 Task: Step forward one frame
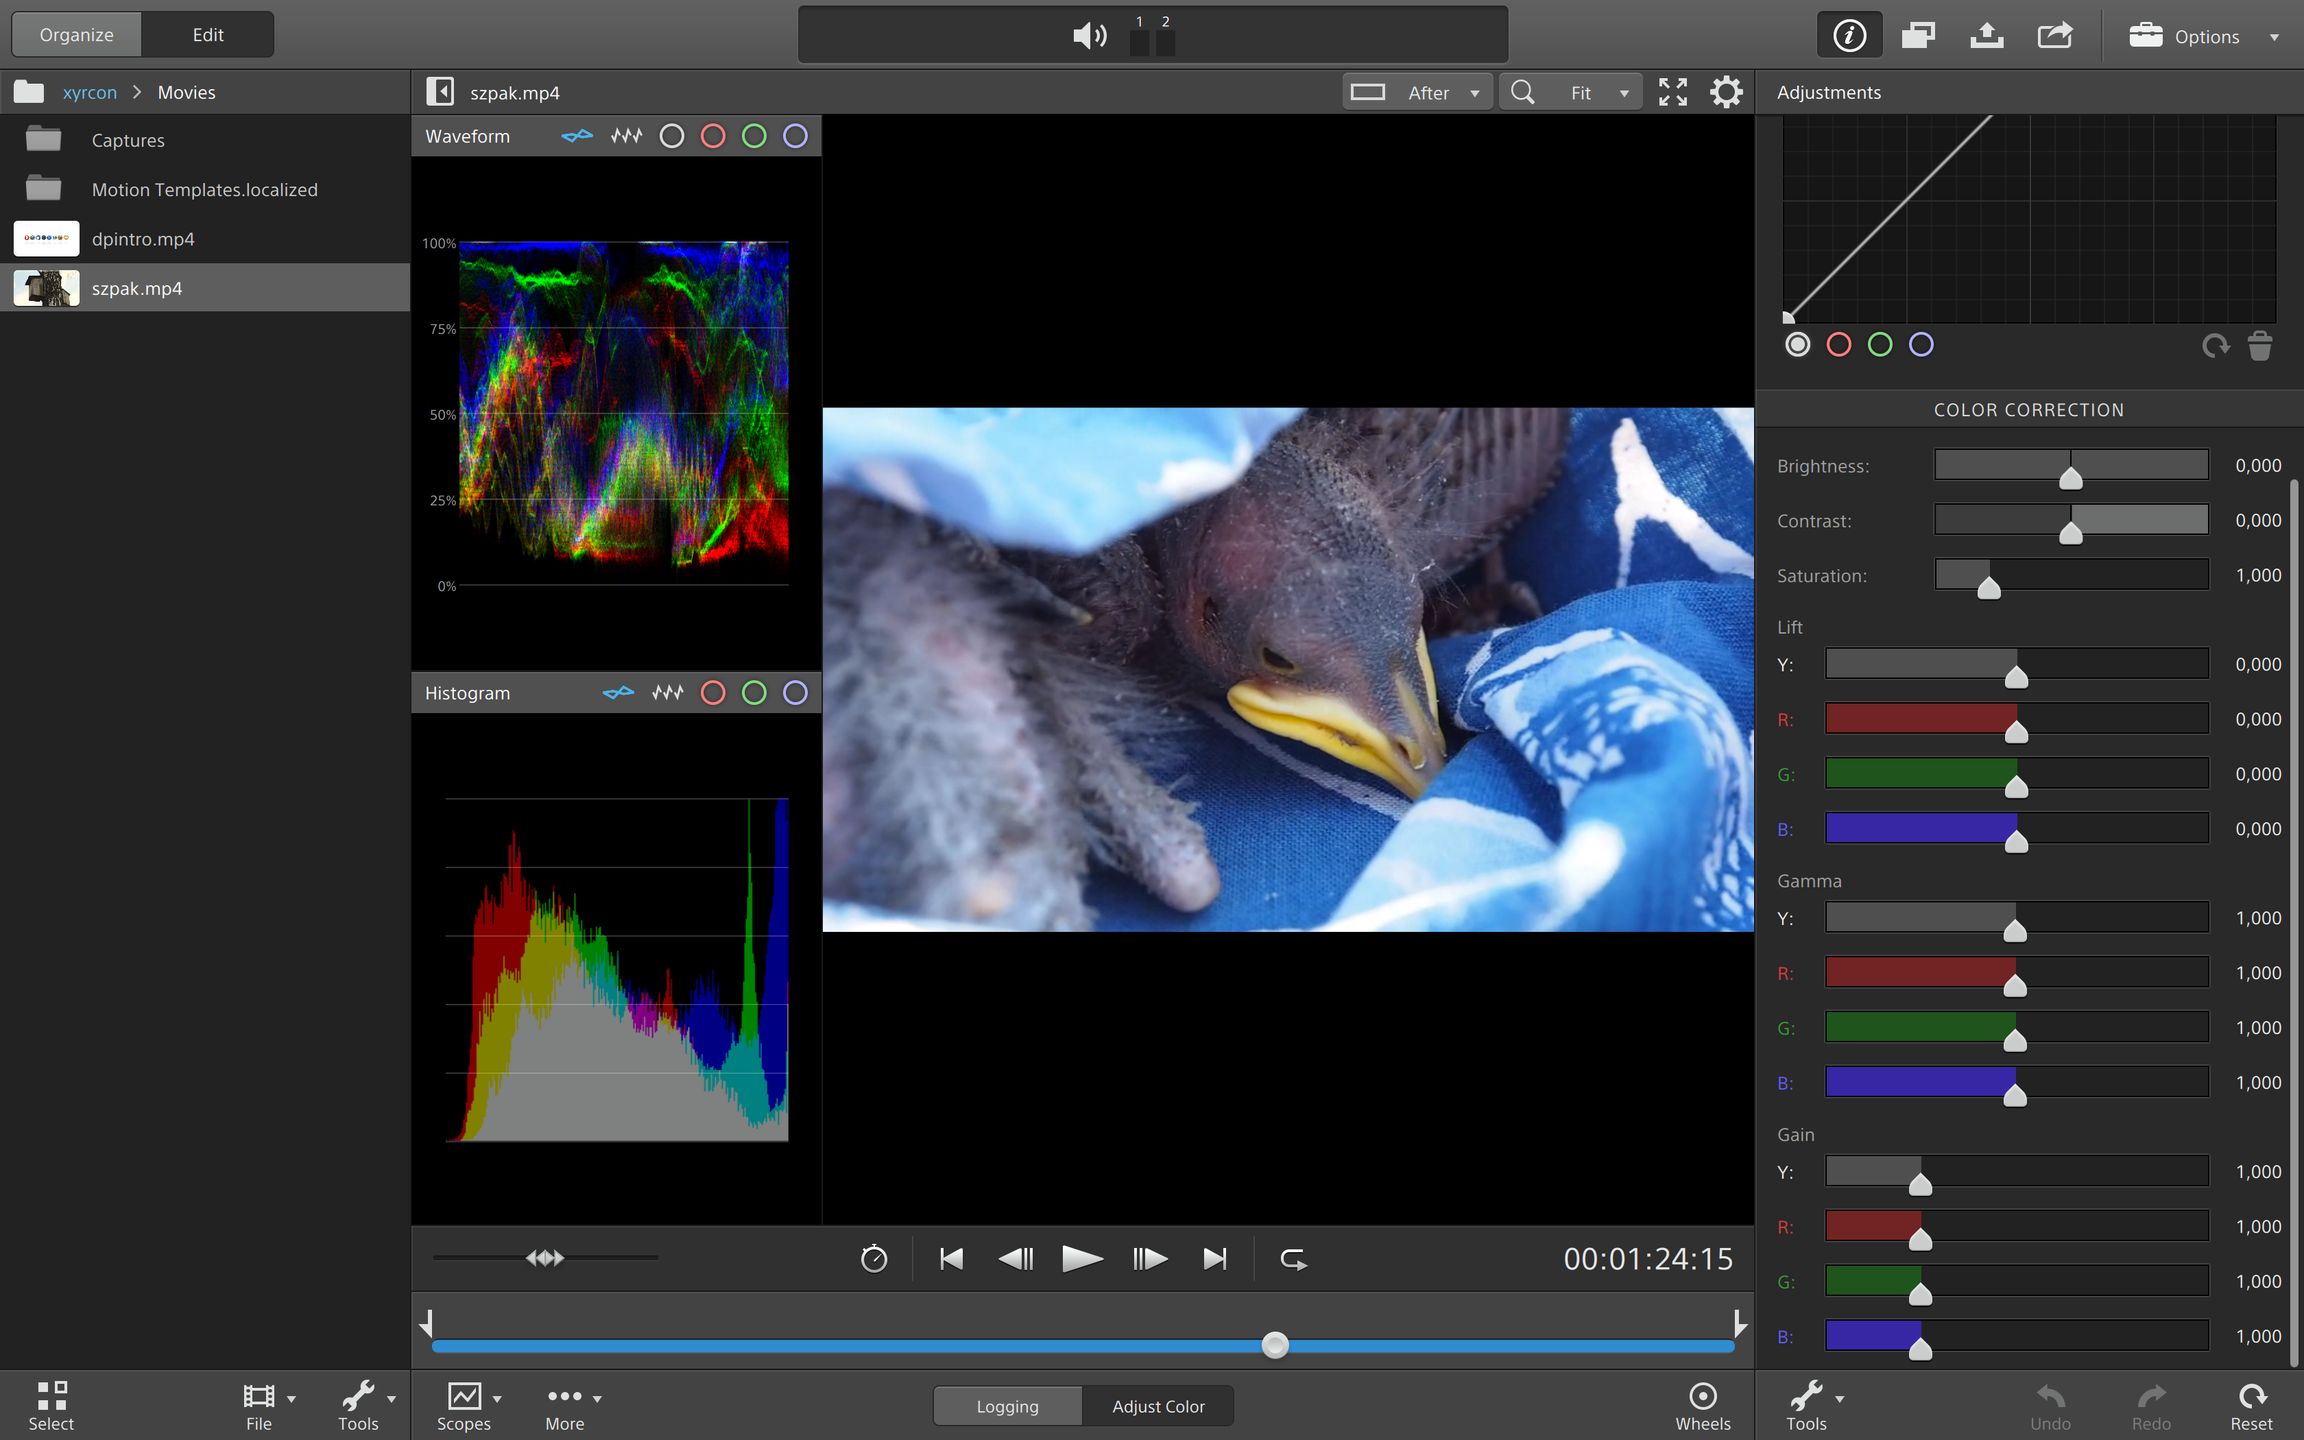pyautogui.click(x=1149, y=1259)
